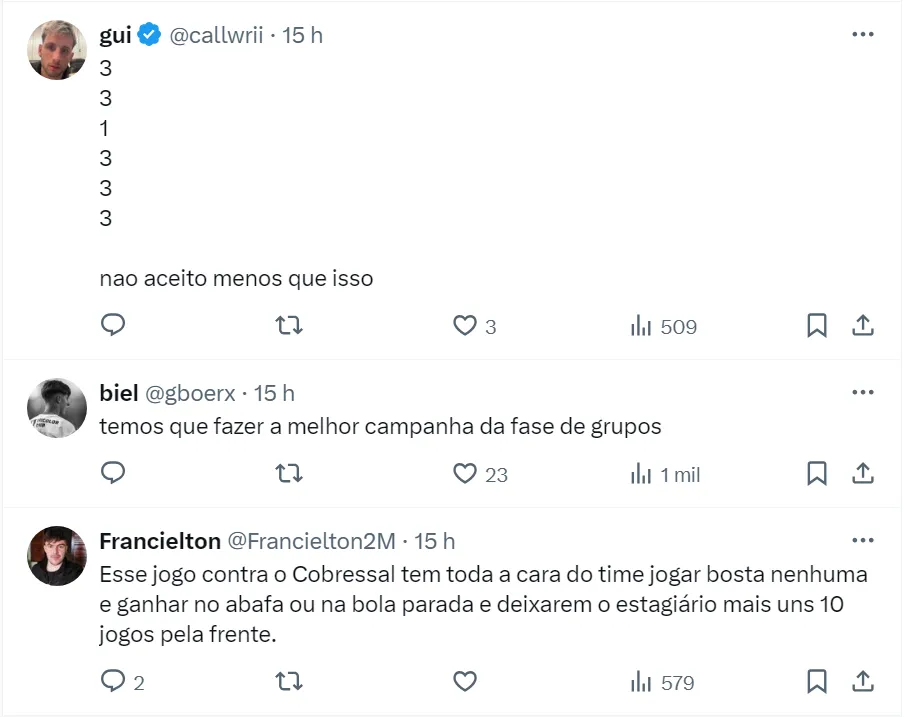Viewport: 904px width, 717px height.
Task: Open more options on biel's tweet
Action: coord(862,393)
